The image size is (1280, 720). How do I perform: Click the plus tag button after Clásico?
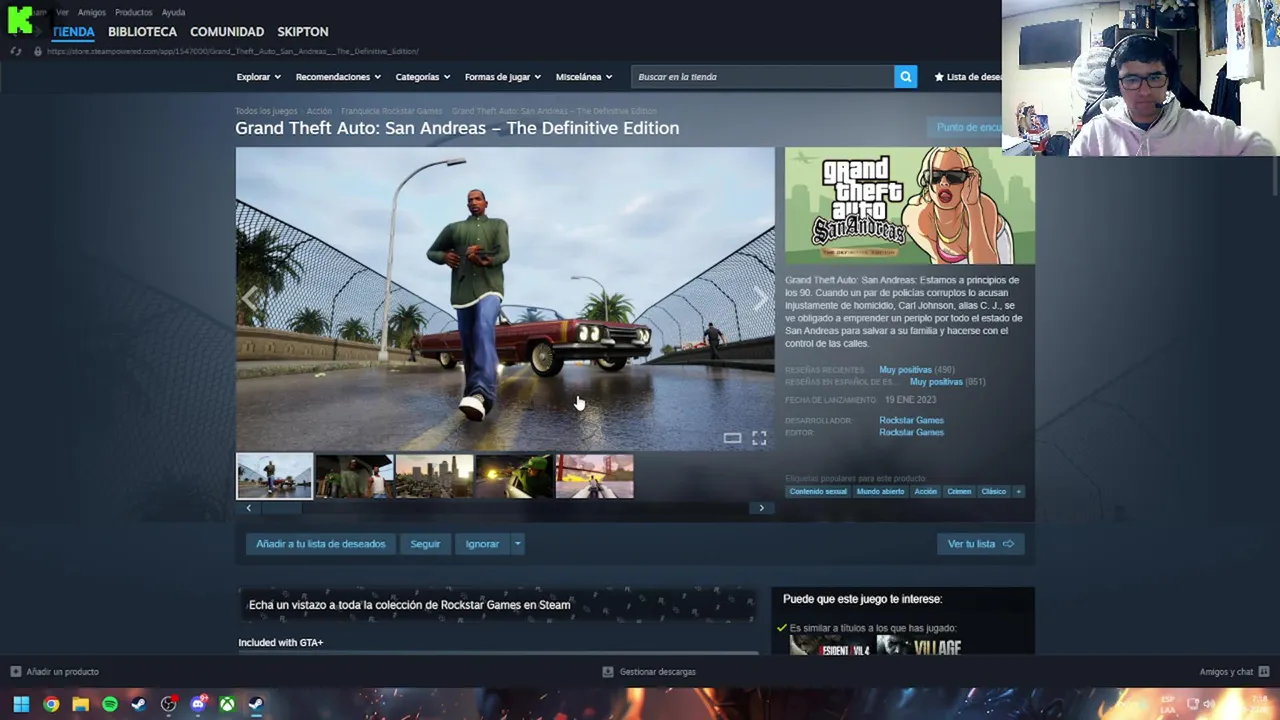tap(1018, 491)
